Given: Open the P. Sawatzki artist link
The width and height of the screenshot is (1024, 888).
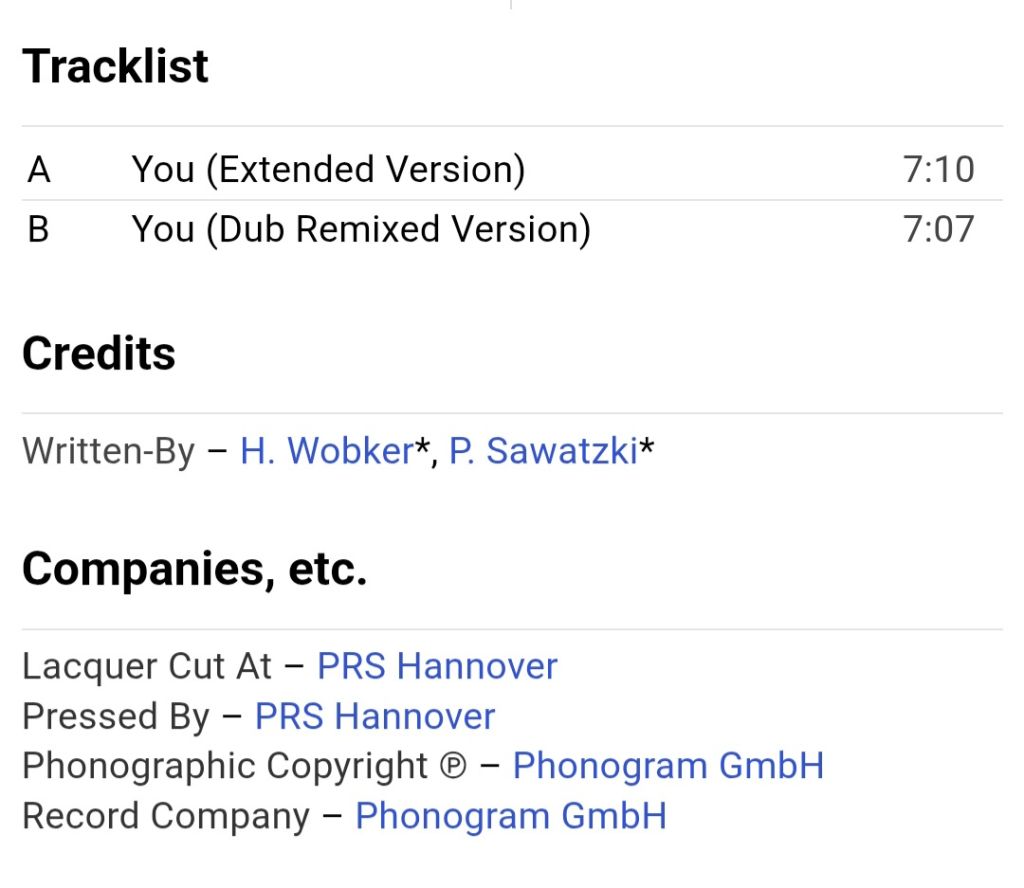Looking at the screenshot, I should point(543,451).
